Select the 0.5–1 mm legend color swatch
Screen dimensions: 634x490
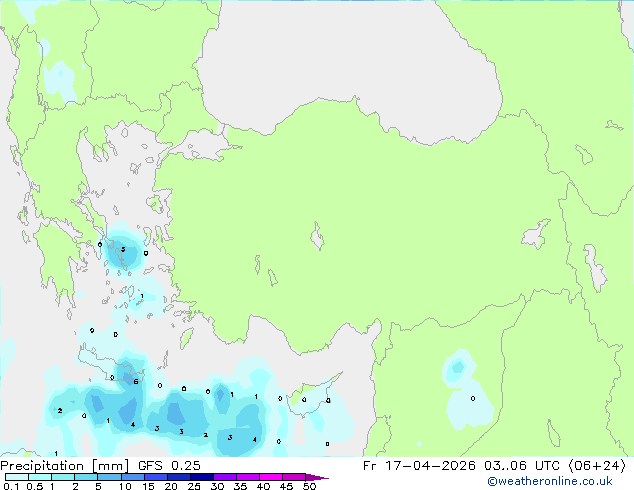click(40, 477)
